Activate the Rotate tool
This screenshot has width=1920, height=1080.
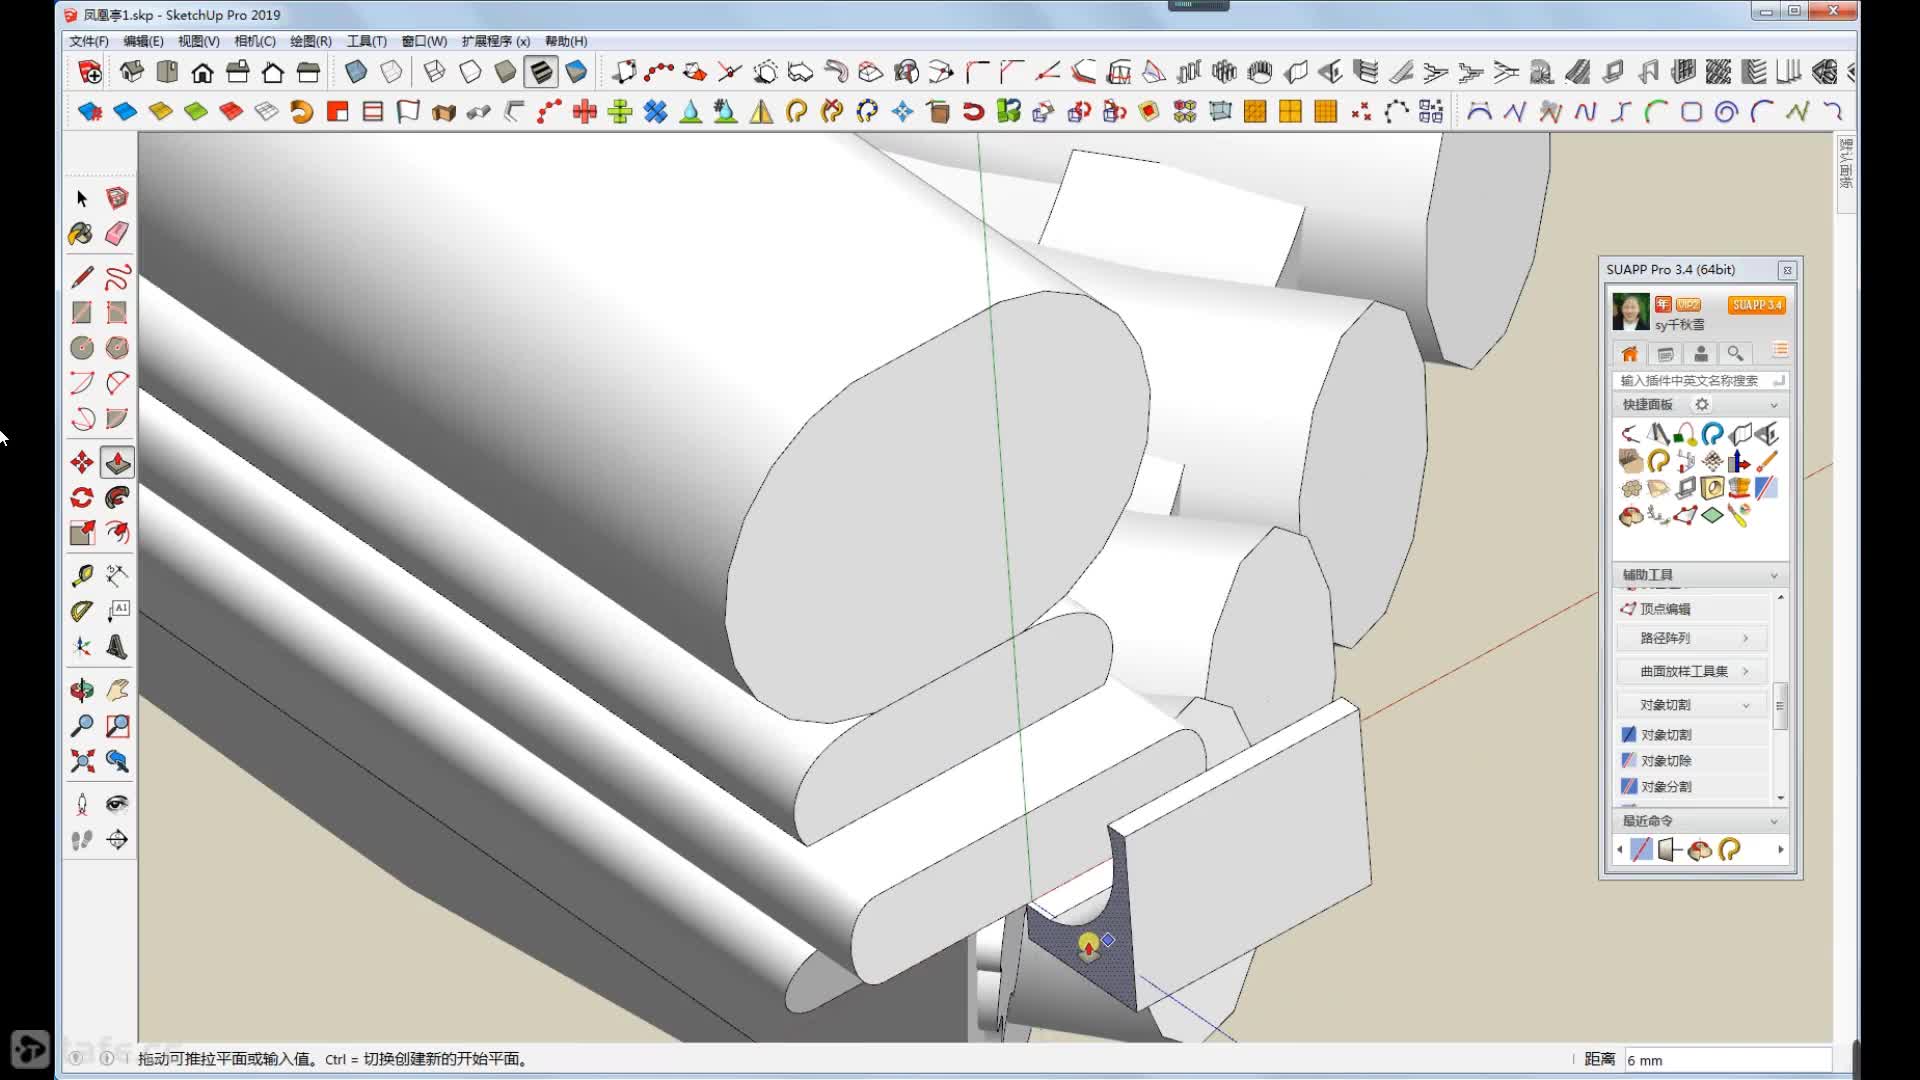coord(82,498)
